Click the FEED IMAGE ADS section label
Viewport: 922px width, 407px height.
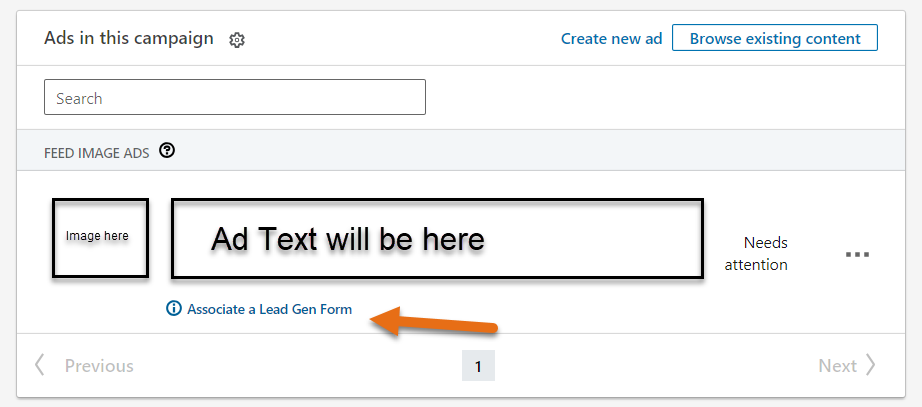coord(97,152)
